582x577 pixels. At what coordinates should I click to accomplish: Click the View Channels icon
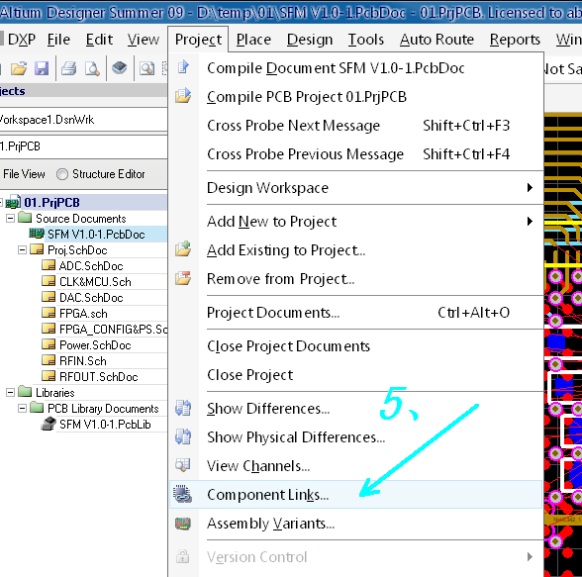[x=183, y=465]
